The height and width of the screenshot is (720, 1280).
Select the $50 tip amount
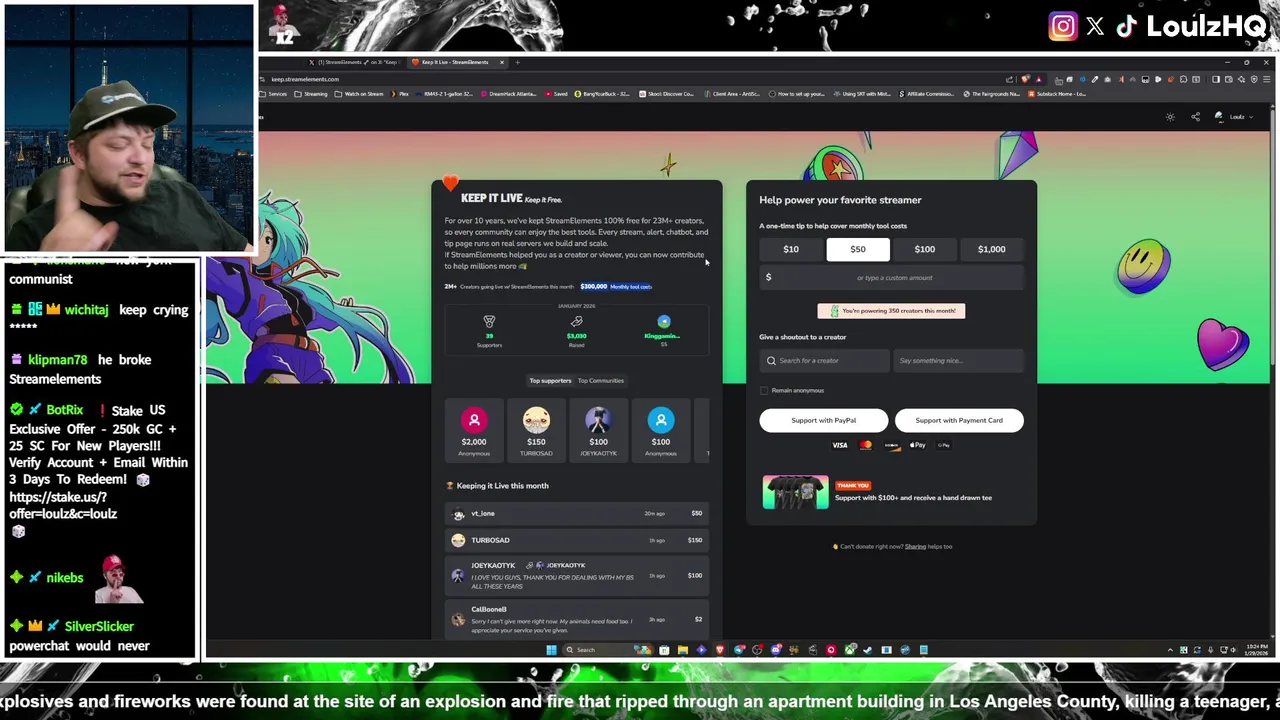tap(858, 249)
